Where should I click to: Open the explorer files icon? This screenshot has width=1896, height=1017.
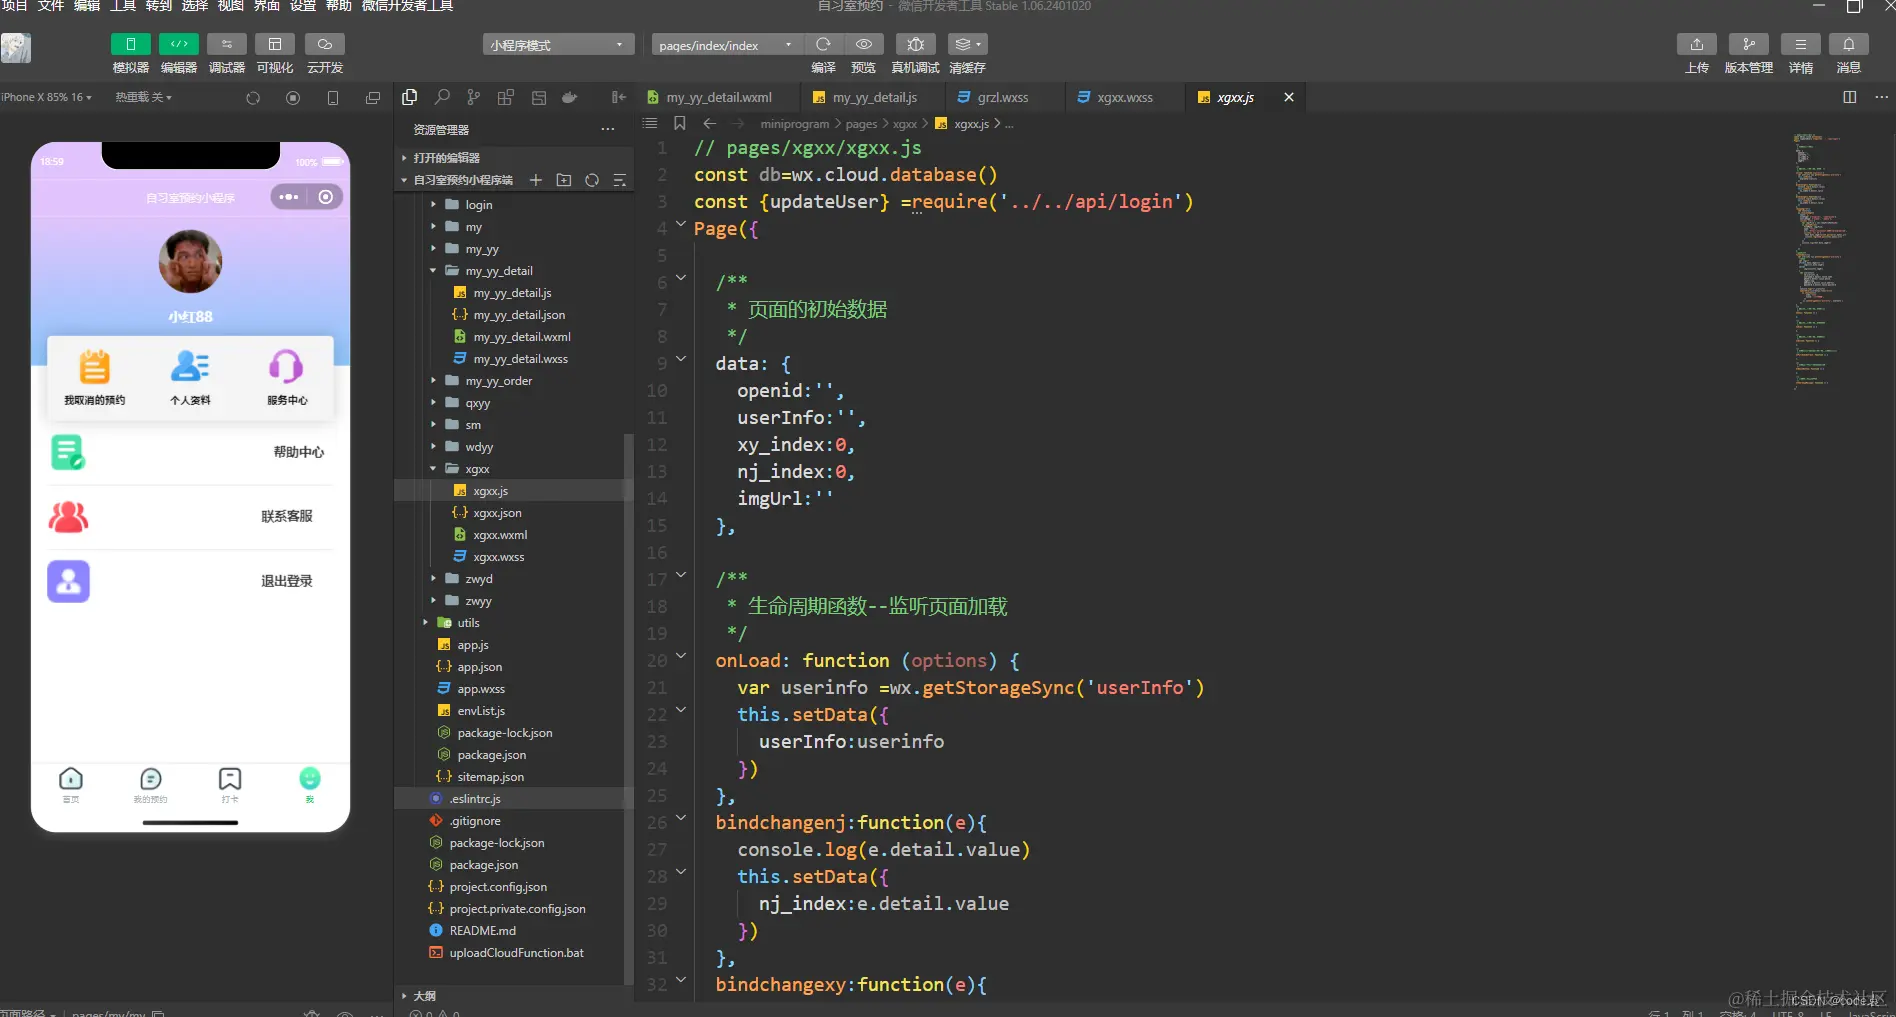coord(409,97)
